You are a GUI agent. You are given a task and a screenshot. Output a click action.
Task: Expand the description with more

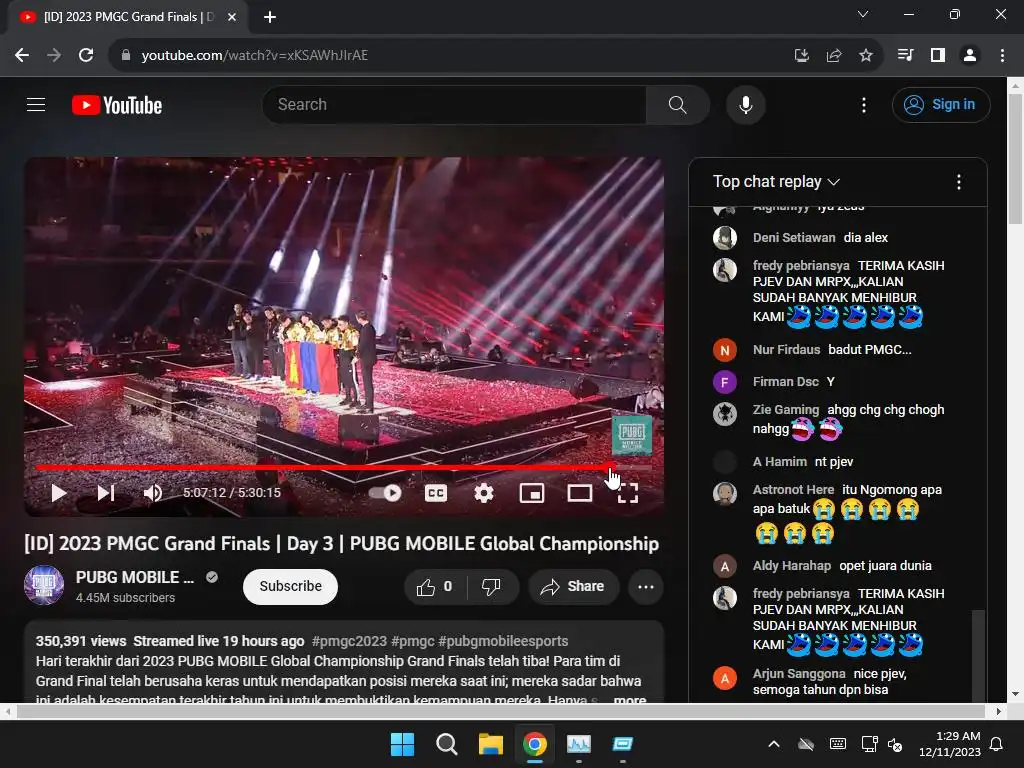point(630,699)
